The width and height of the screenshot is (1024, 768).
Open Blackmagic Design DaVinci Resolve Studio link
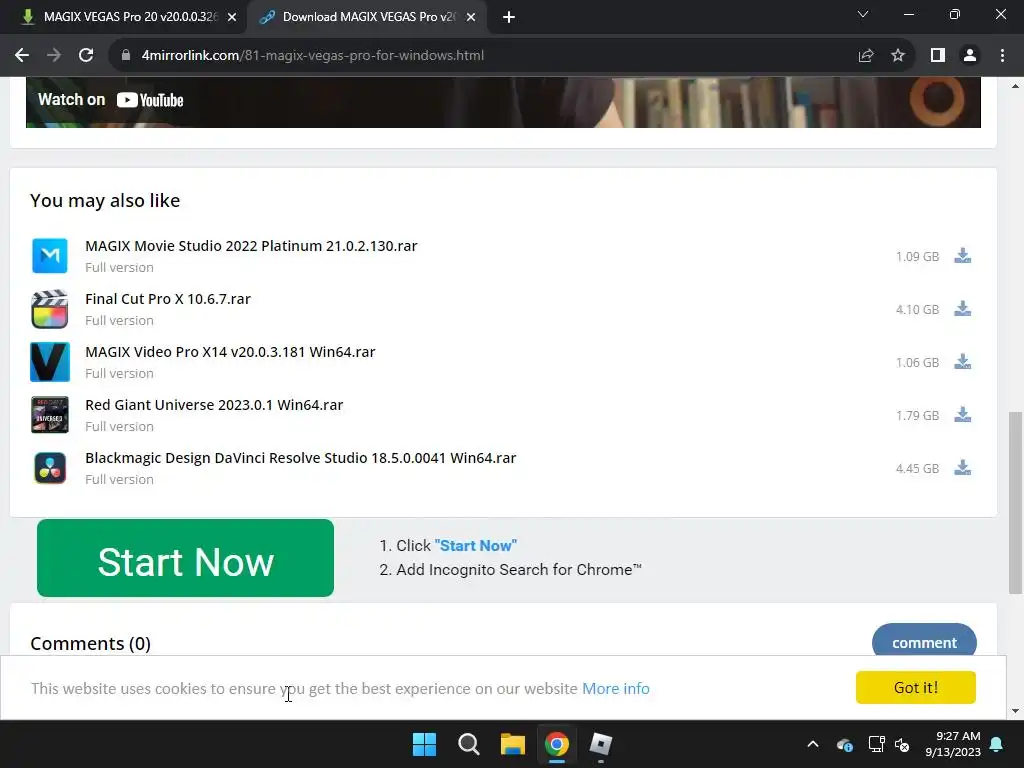coord(300,458)
